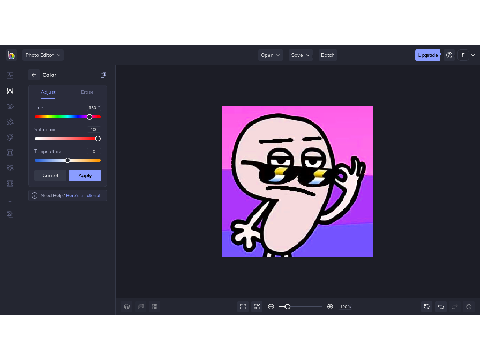The height and width of the screenshot is (360, 480).
Task: Click the undo icon
Action: (441, 306)
